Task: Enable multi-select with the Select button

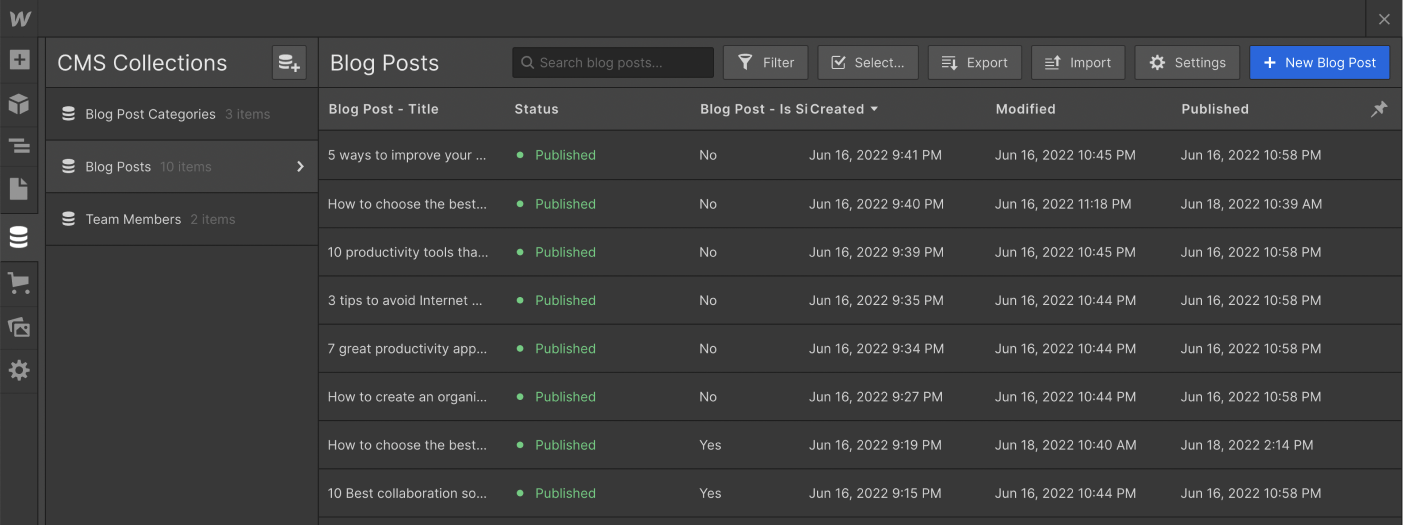Action: (x=868, y=62)
